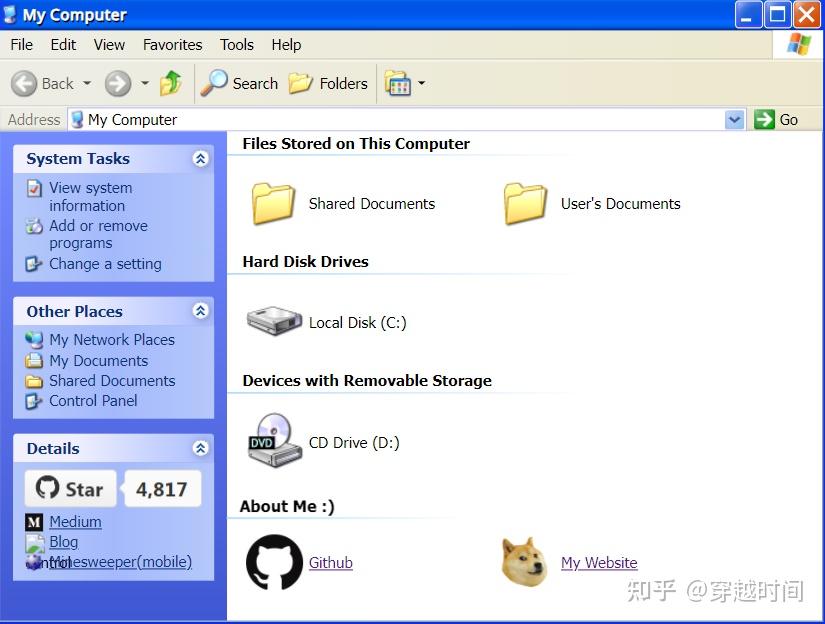Image resolution: width=825 pixels, height=624 pixels.
Task: Open the User's Documents folder icon
Action: tap(524, 200)
